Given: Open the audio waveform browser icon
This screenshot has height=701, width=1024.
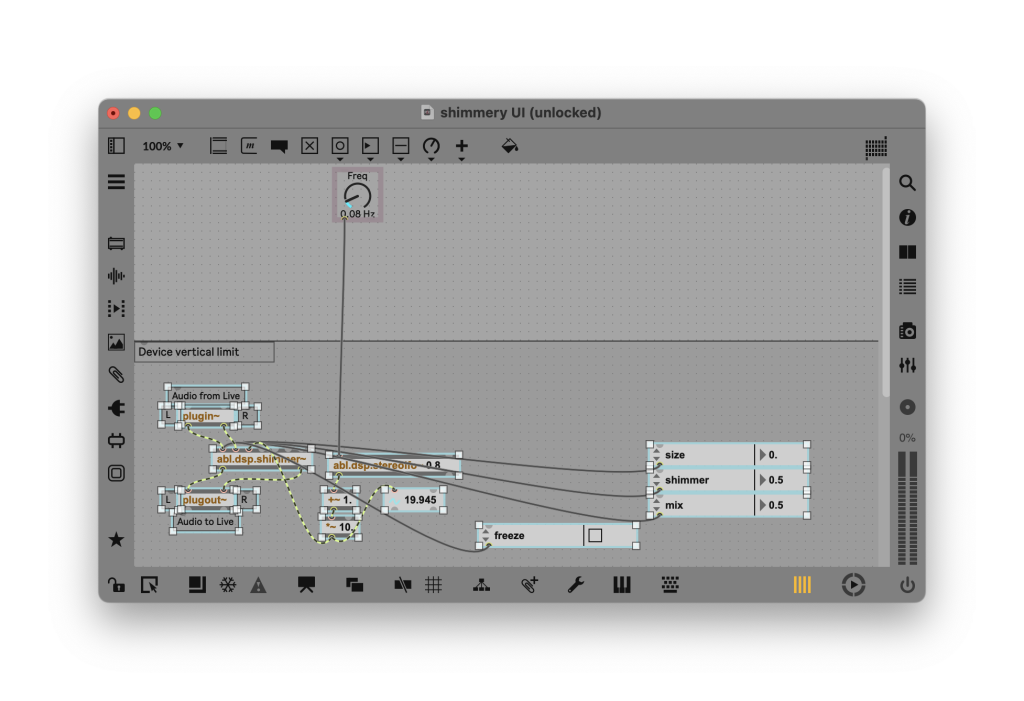Looking at the screenshot, I should click(116, 276).
